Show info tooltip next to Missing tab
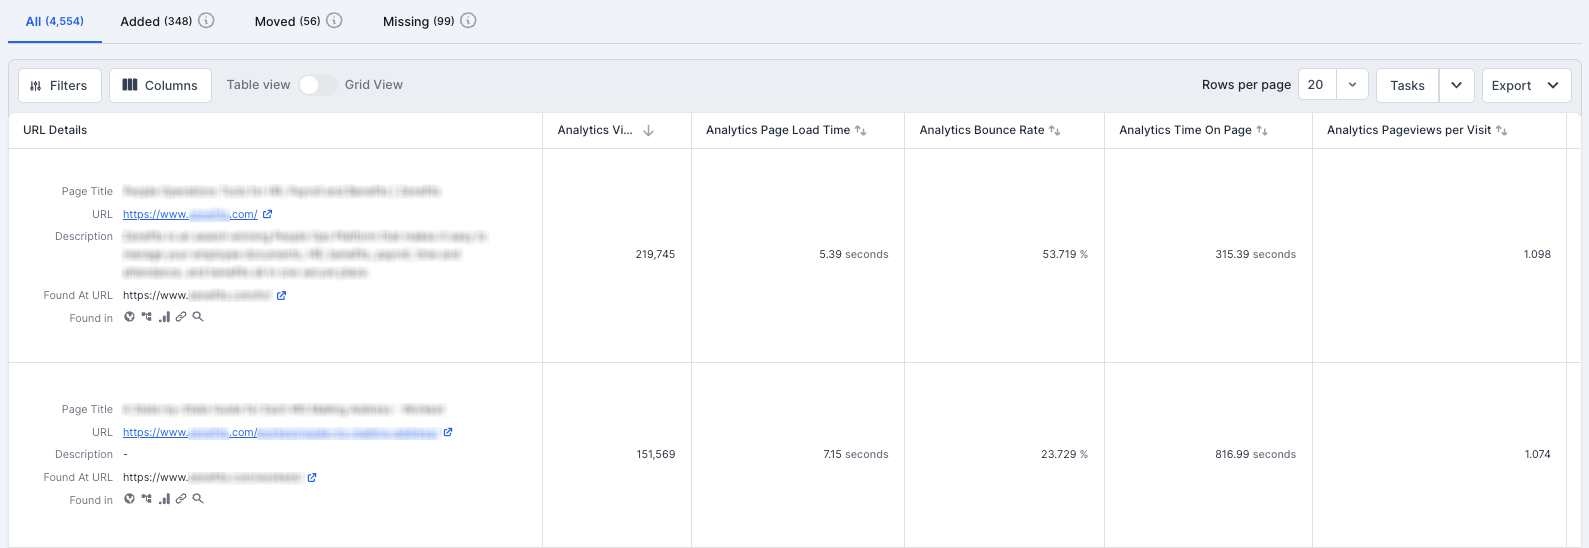Screen dimensions: 1589x548 click(x=468, y=21)
